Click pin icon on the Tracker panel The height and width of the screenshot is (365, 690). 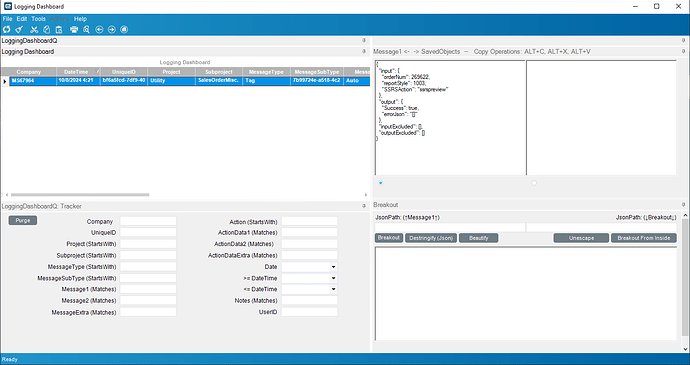363,206
